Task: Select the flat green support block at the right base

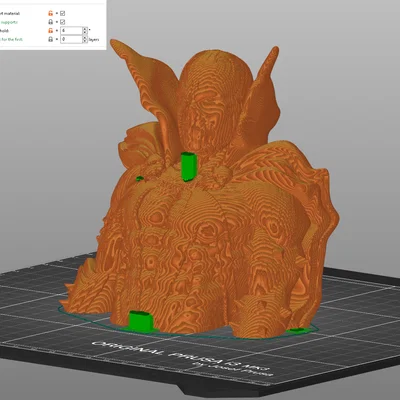Action: tap(299, 331)
